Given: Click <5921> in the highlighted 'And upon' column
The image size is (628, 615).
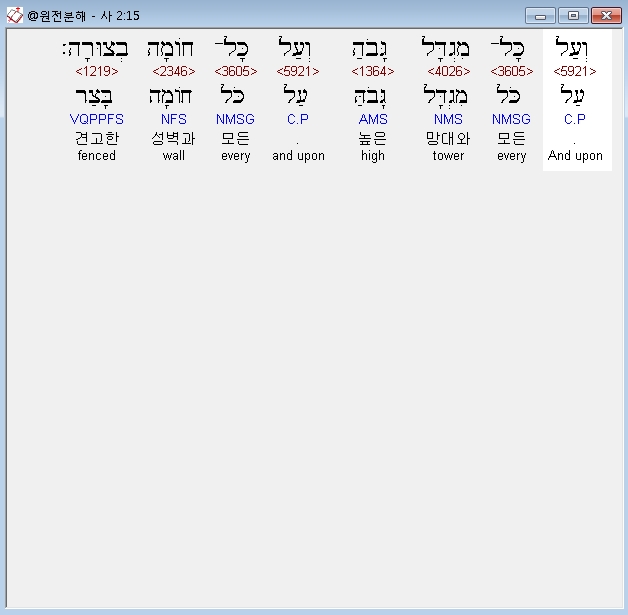Looking at the screenshot, I should click(575, 71).
